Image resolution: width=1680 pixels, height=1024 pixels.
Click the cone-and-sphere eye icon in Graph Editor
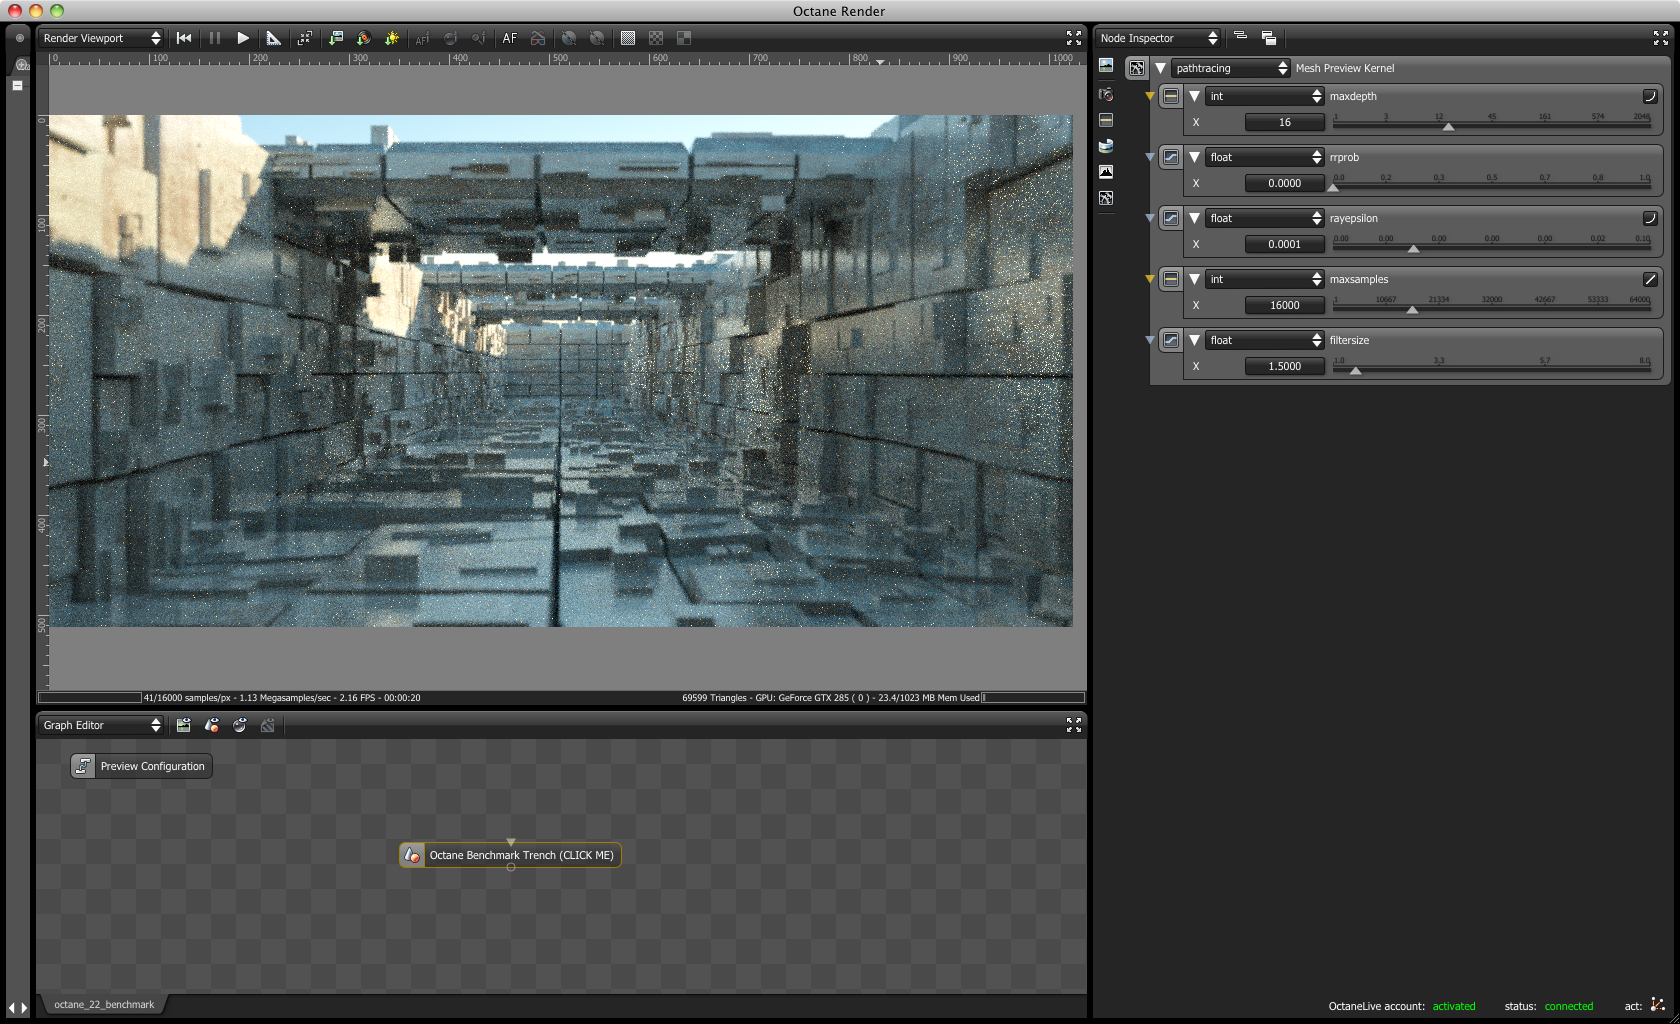click(x=212, y=725)
